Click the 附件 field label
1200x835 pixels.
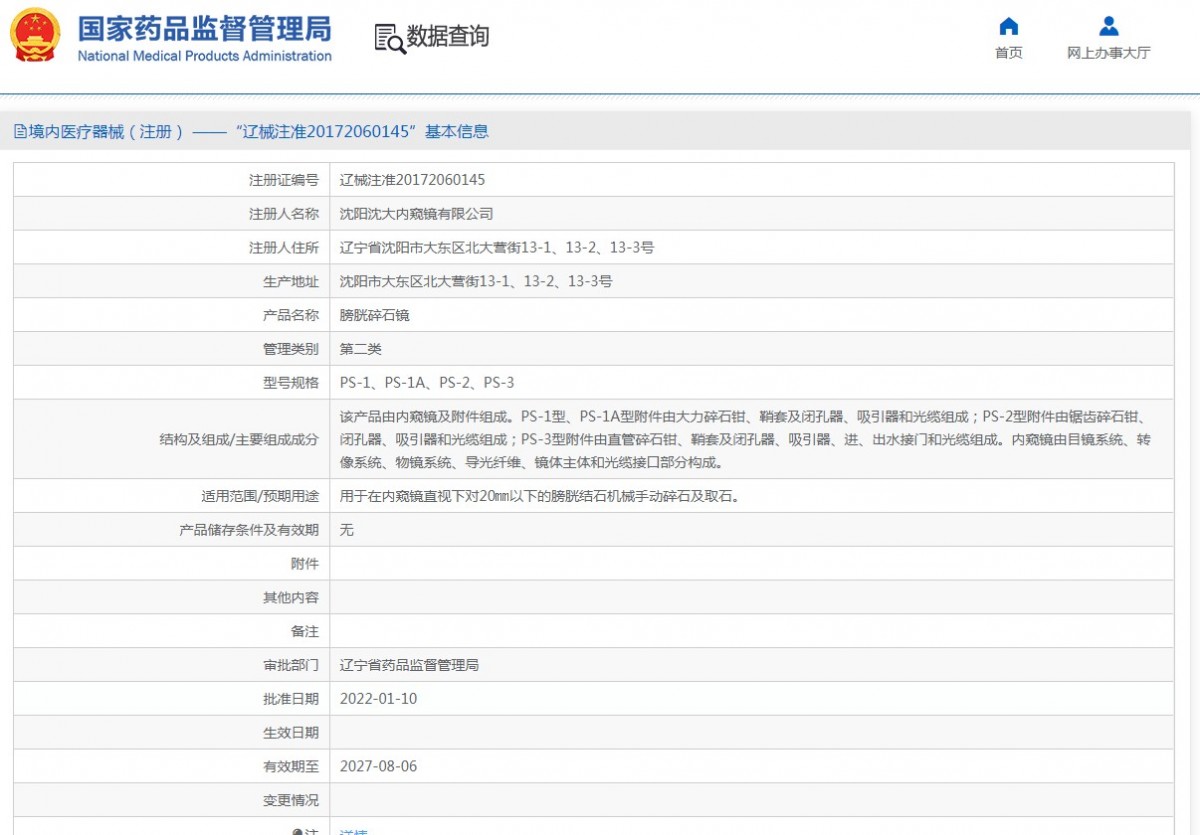[x=305, y=564]
